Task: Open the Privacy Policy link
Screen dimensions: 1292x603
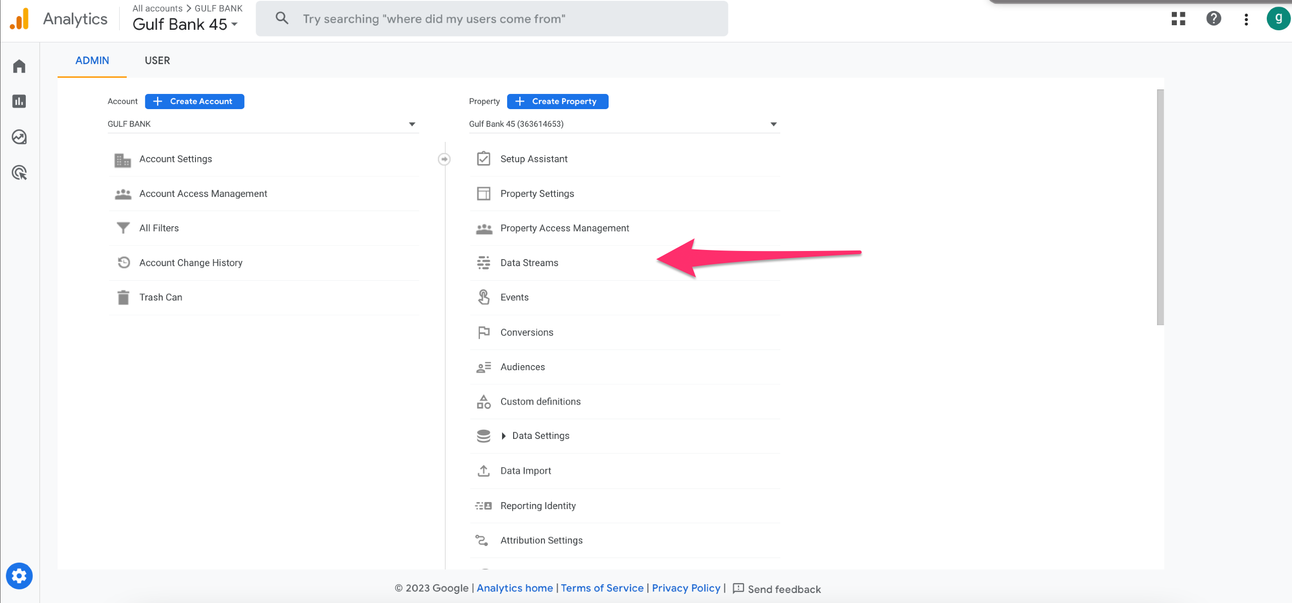Action: [x=686, y=588]
